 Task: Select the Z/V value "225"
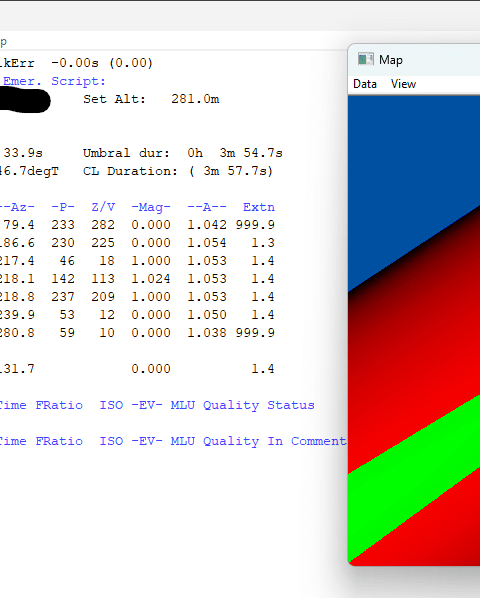coord(103,243)
